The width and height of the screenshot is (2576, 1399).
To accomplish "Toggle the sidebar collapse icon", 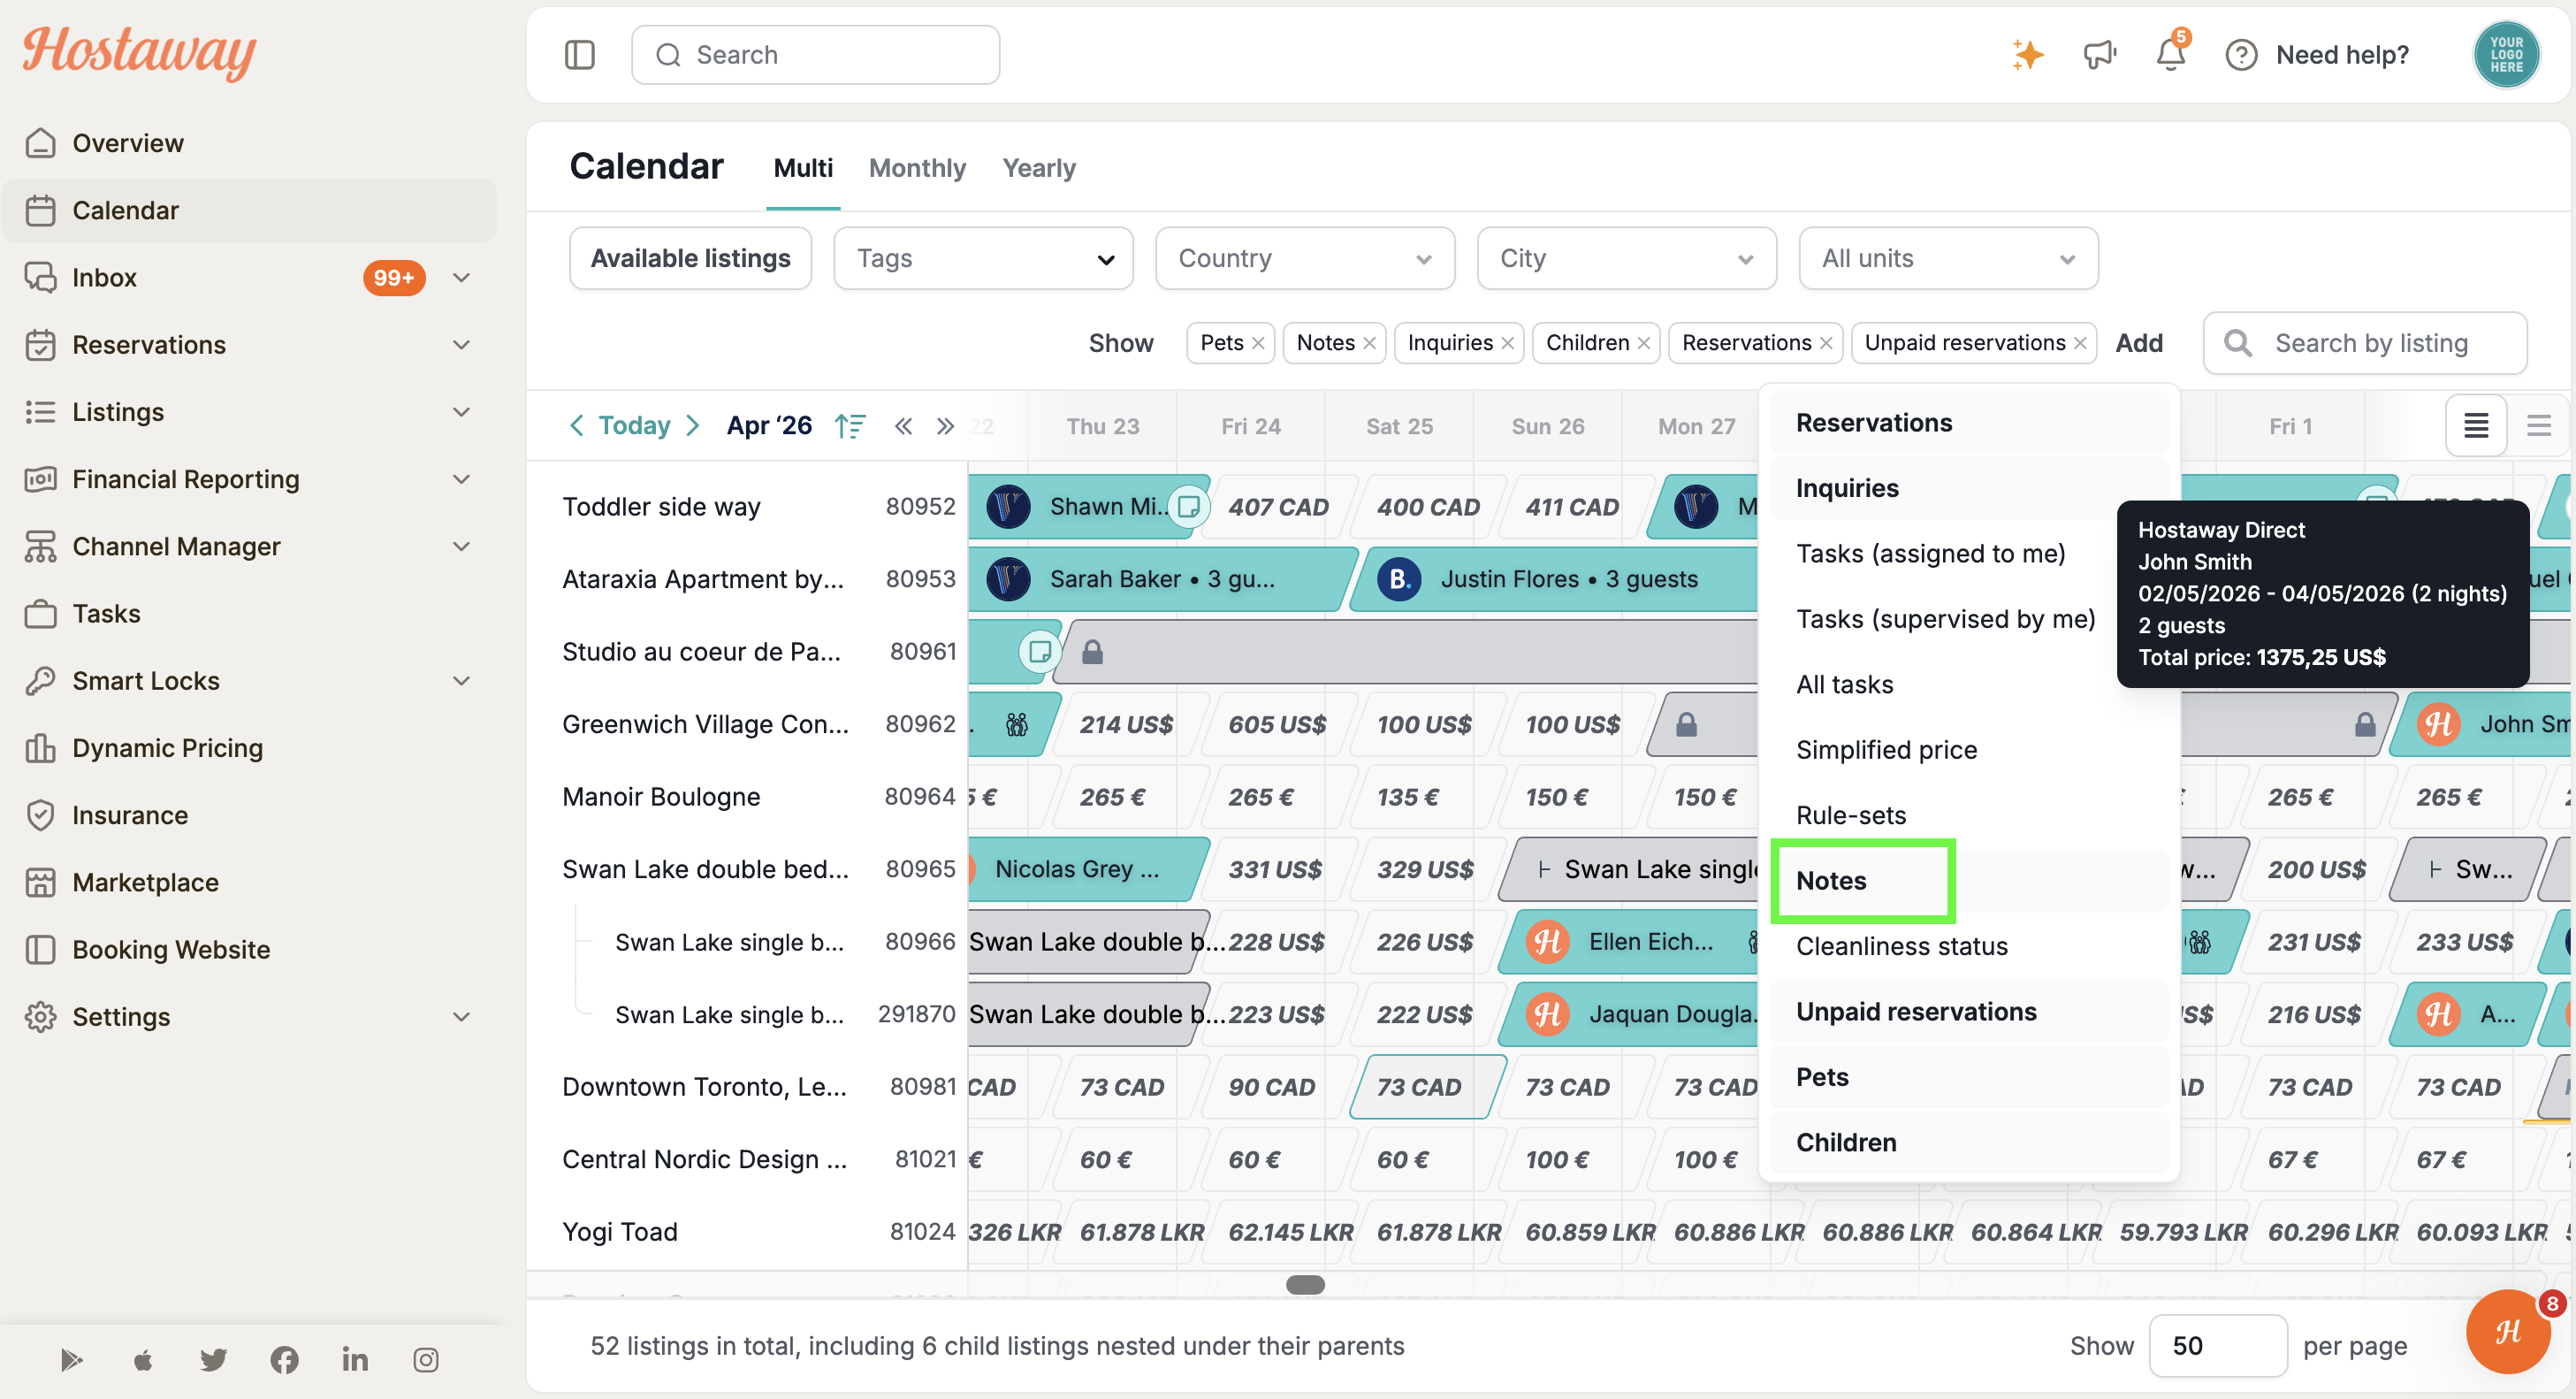I will coord(579,55).
